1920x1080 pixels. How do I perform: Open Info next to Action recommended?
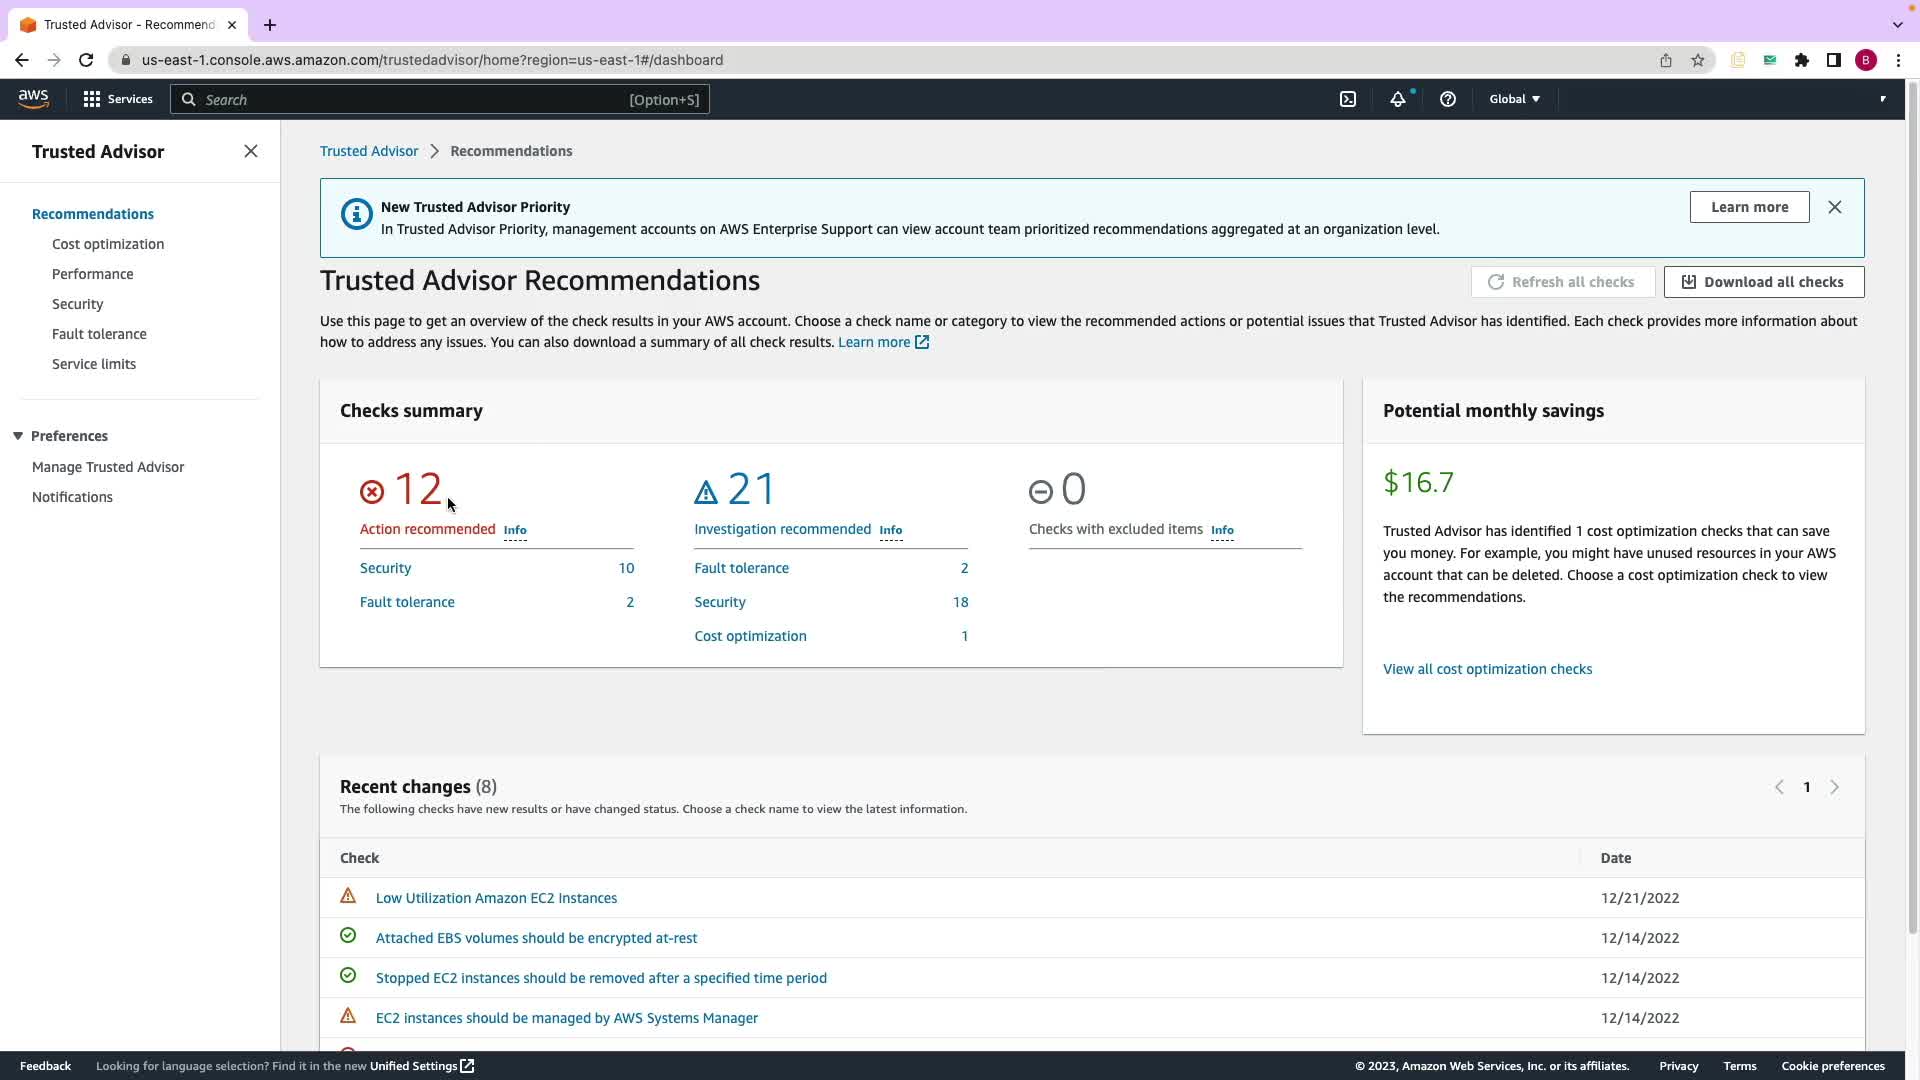coord(514,530)
